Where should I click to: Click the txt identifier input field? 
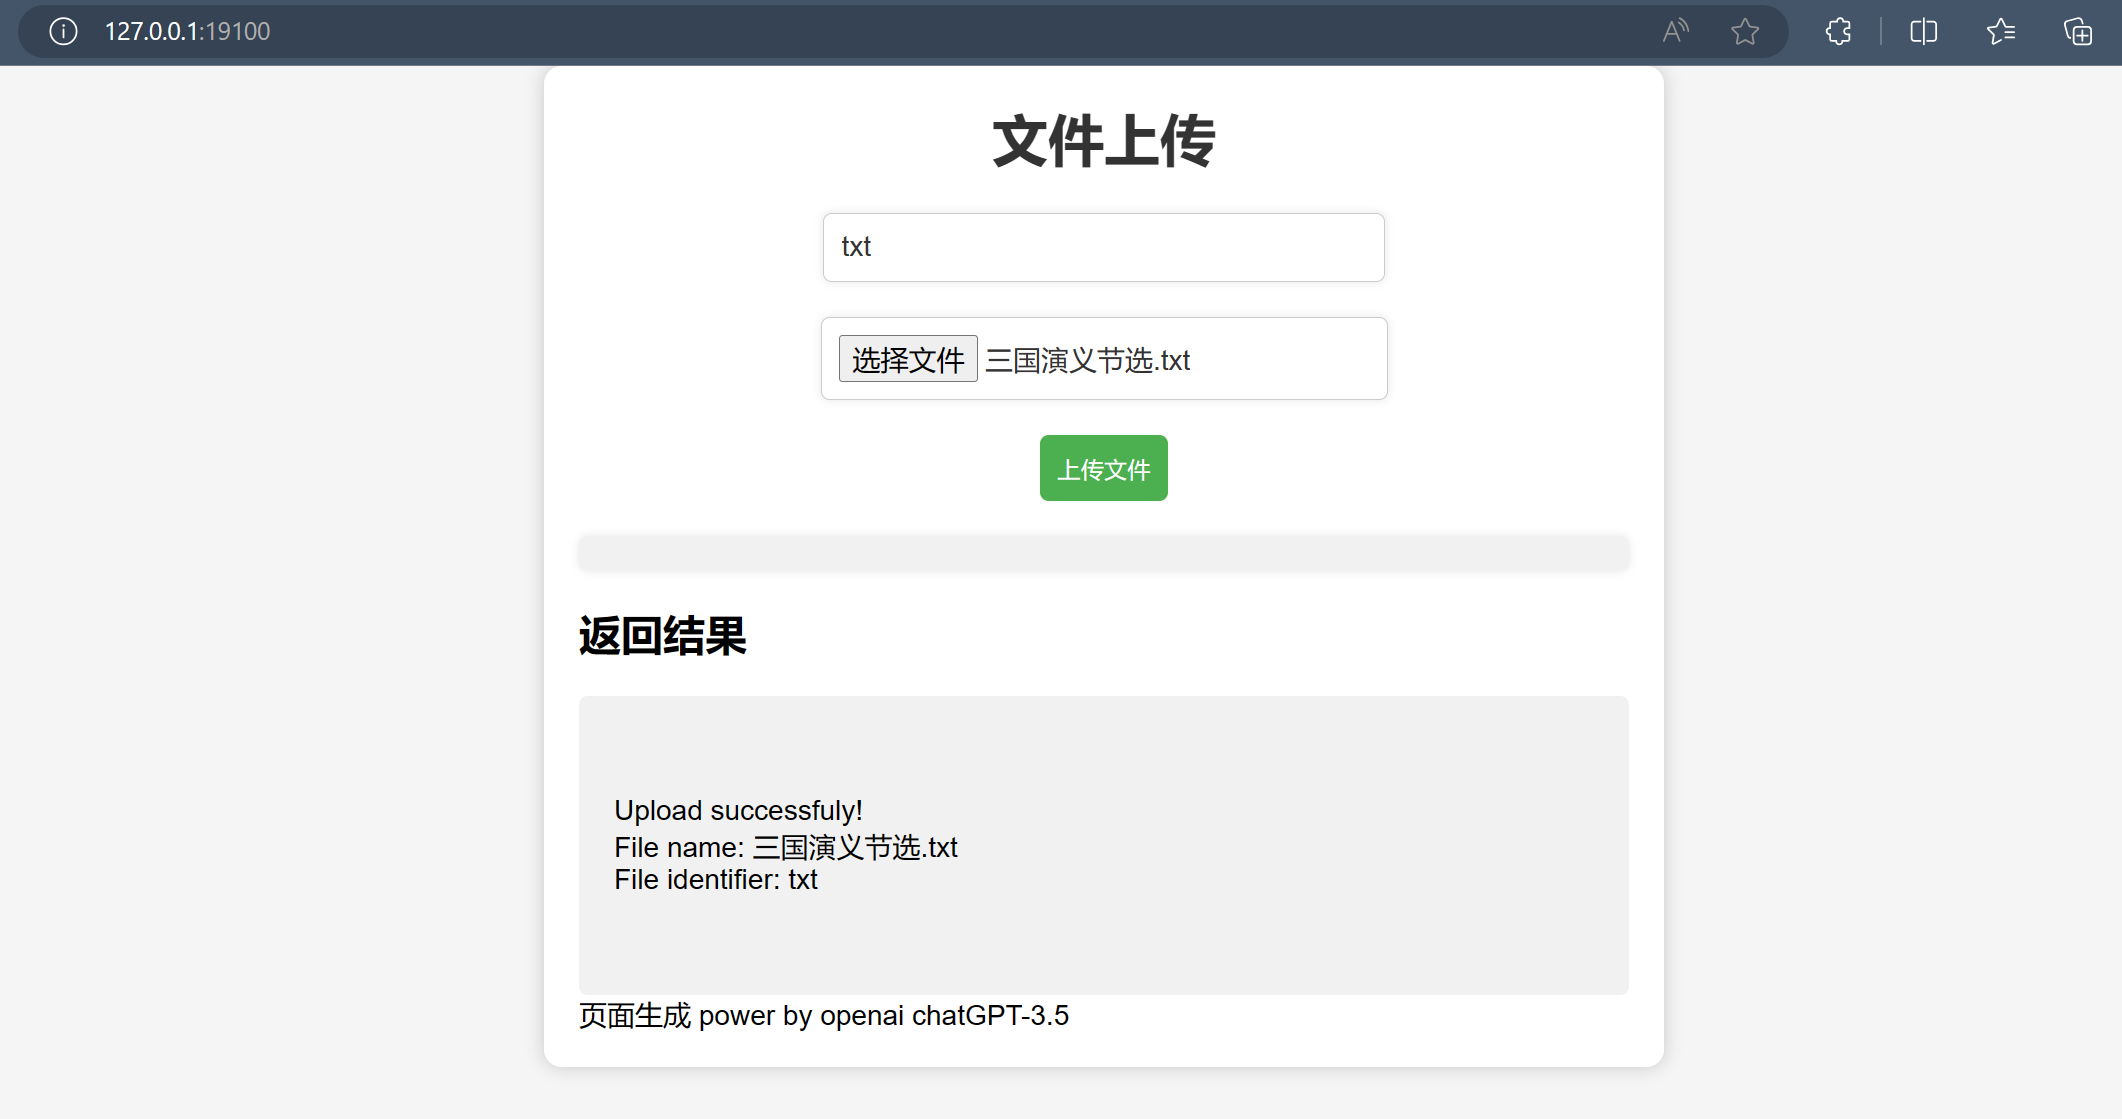point(1103,247)
